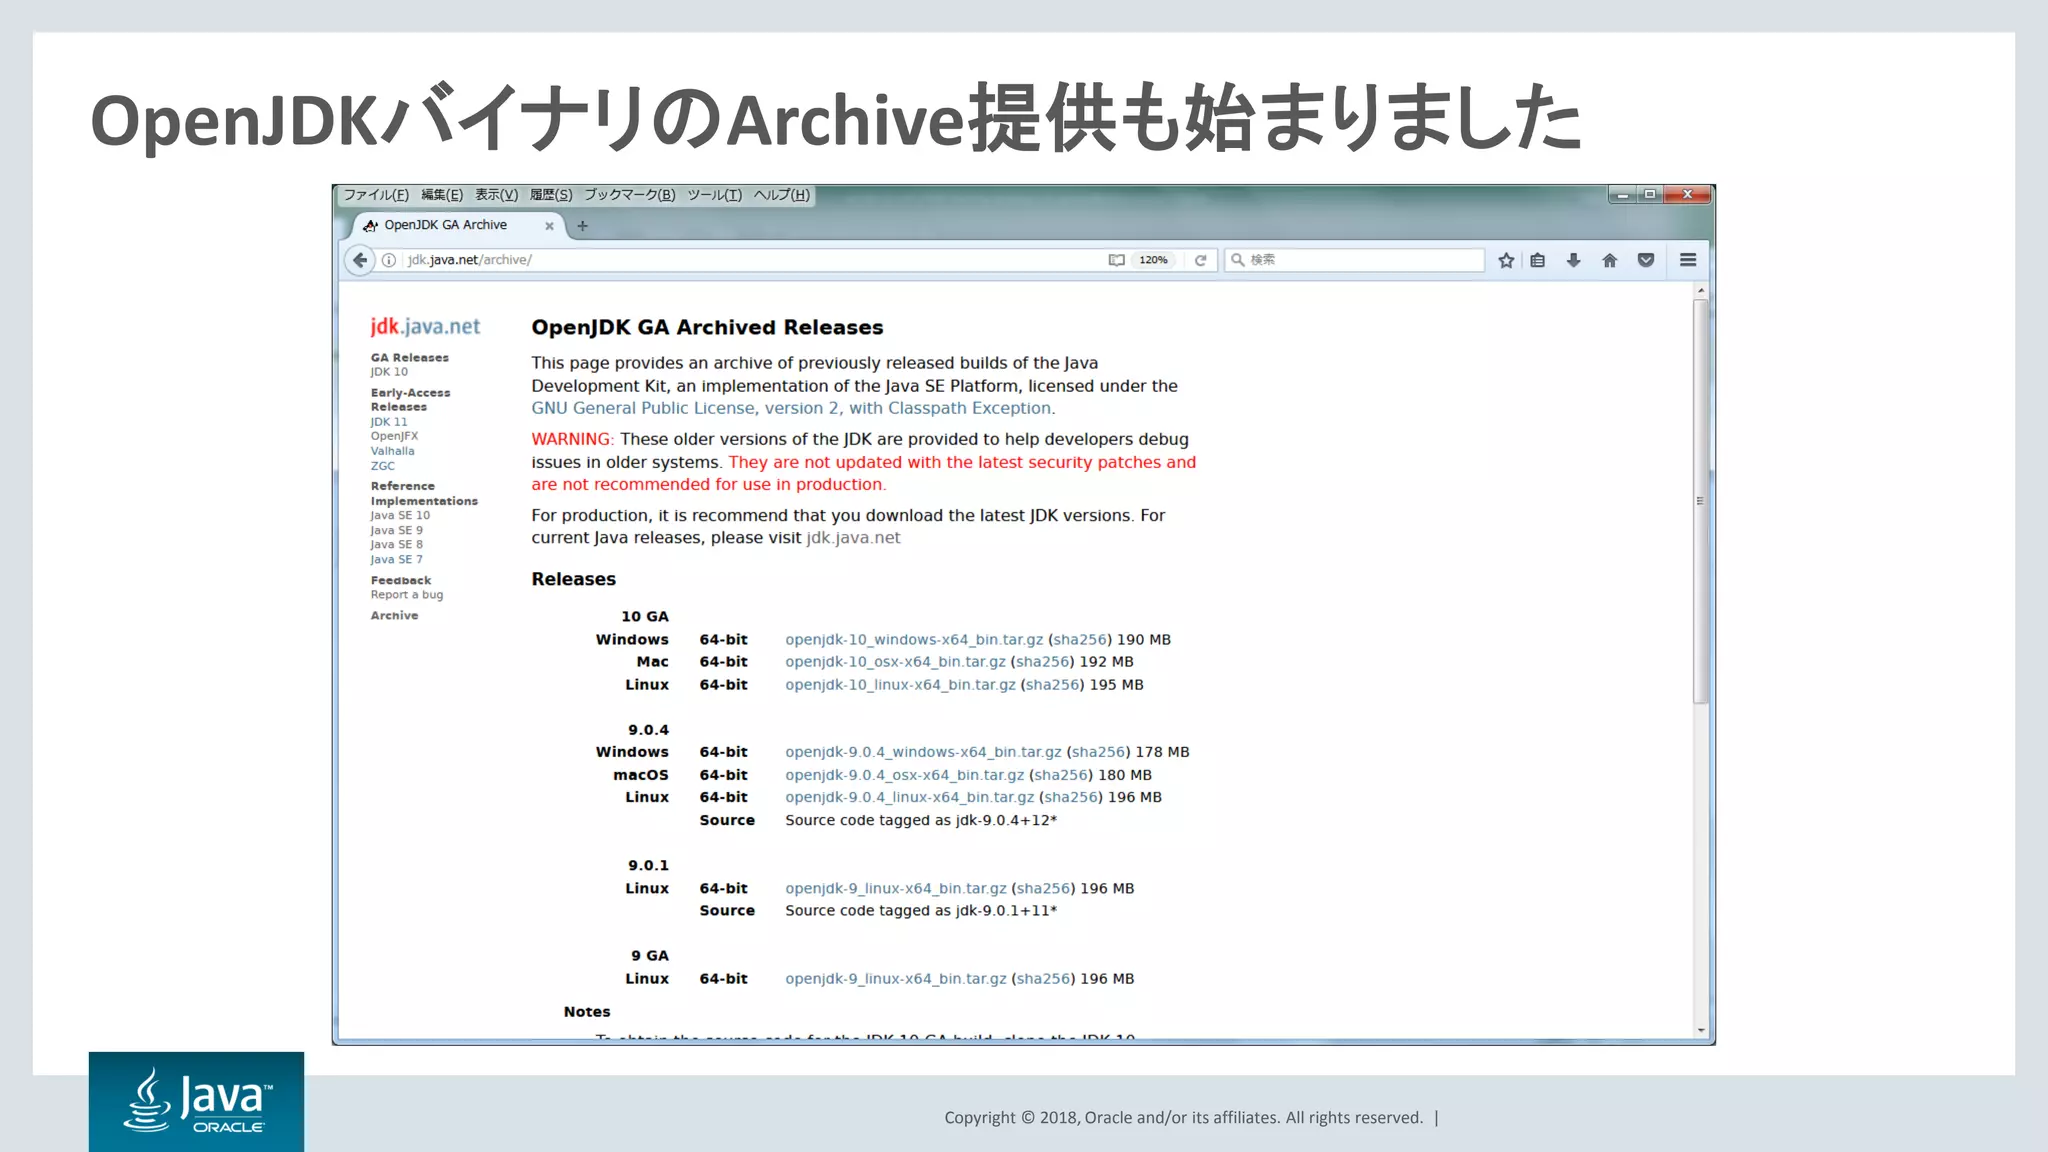Open sha256 for openjdk-10 Windows build
The height and width of the screenshot is (1152, 2048).
point(1080,640)
